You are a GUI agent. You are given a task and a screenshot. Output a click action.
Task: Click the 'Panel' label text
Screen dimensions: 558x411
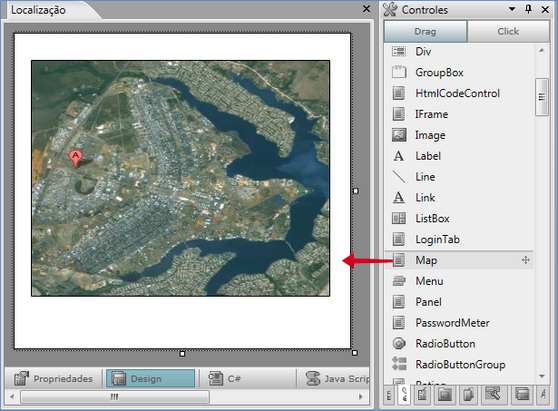click(x=428, y=302)
